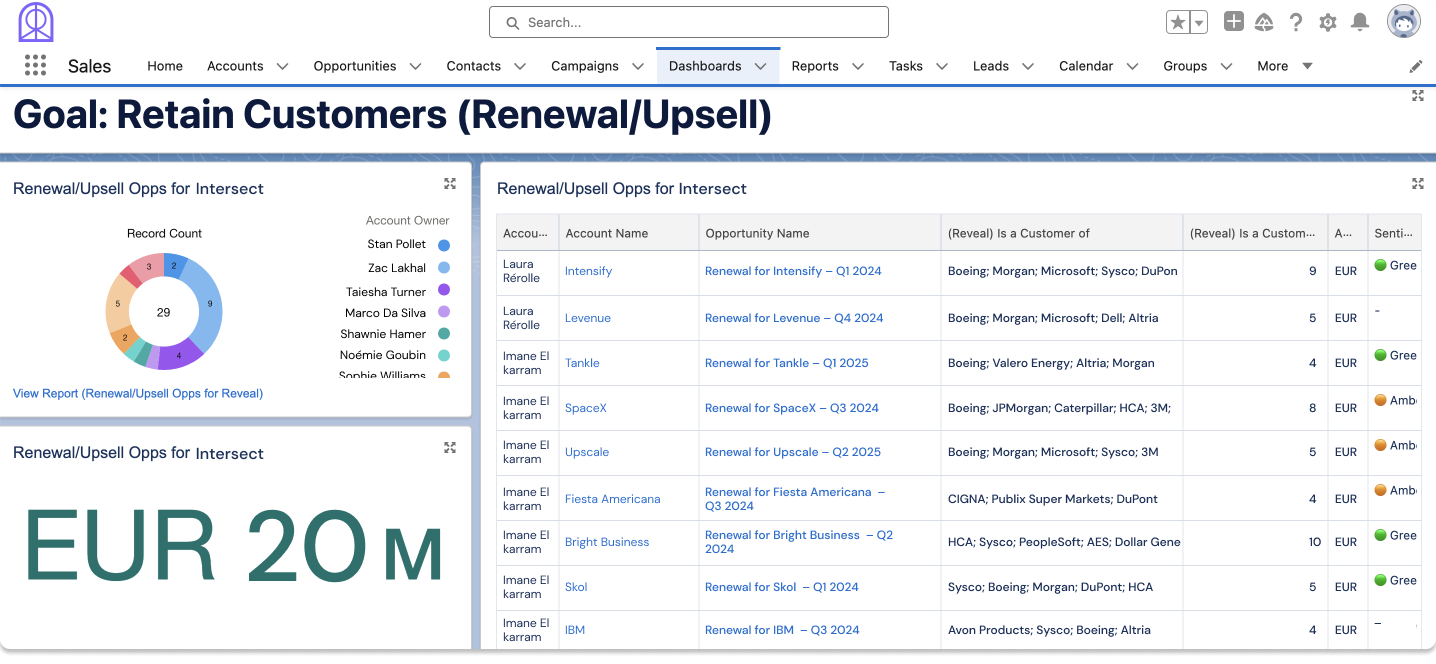Open the Bright Business account link
Image resolution: width=1436 pixels, height=664 pixels.
coord(607,542)
